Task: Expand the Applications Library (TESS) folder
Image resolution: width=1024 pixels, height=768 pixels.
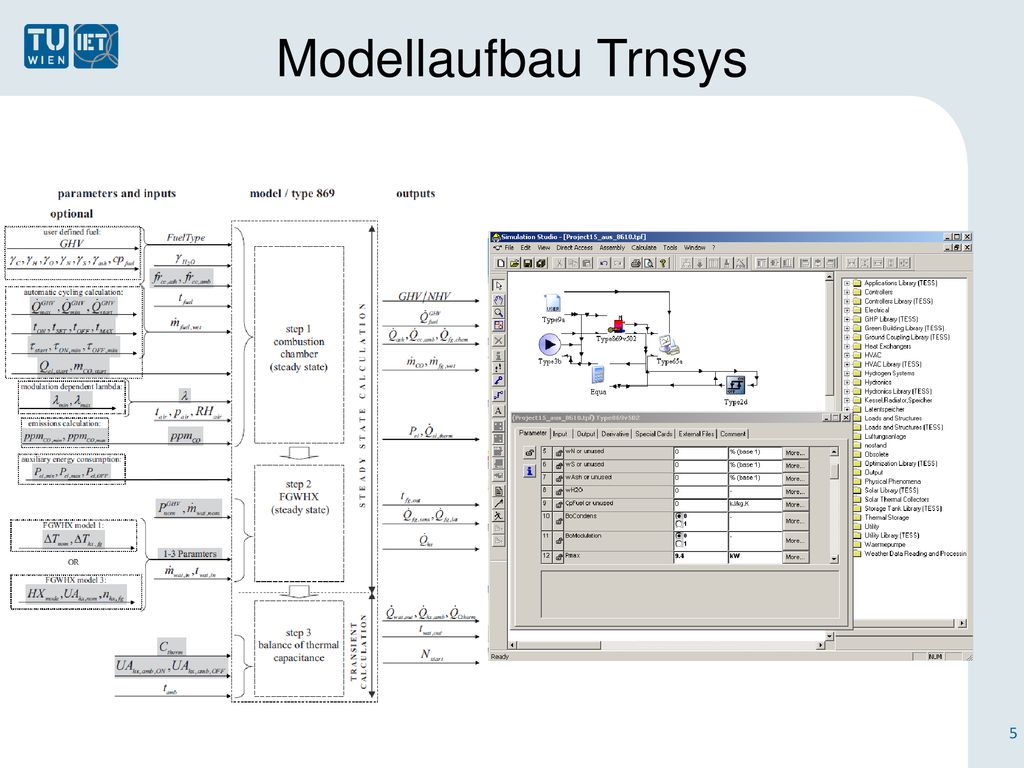Action: (847, 283)
